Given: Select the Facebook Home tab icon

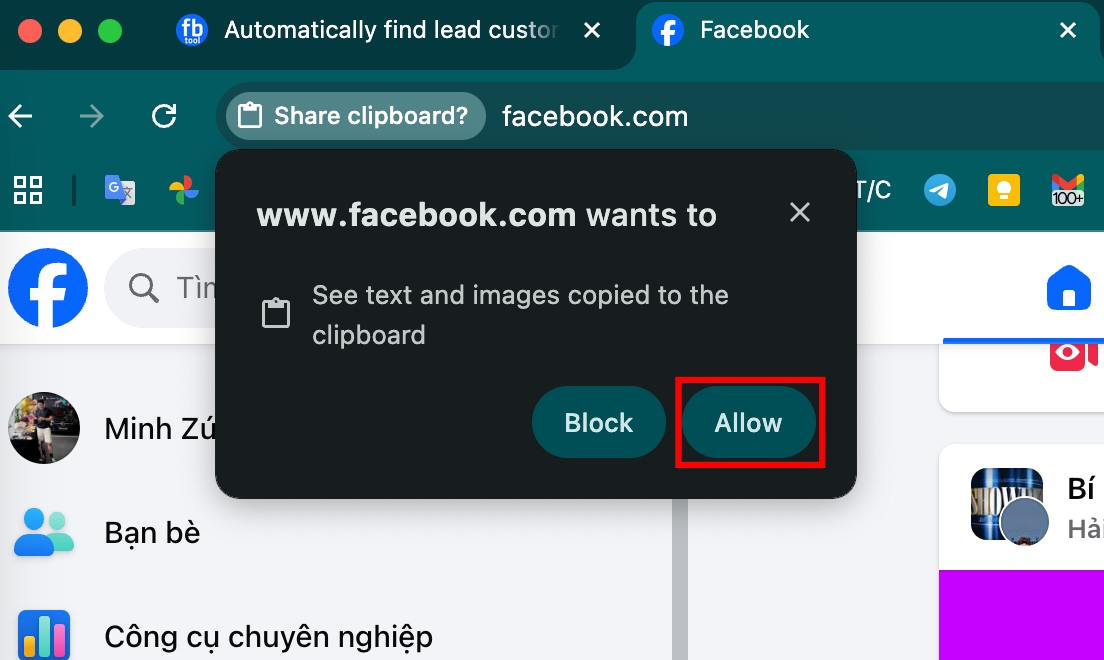Looking at the screenshot, I should [x=1069, y=287].
